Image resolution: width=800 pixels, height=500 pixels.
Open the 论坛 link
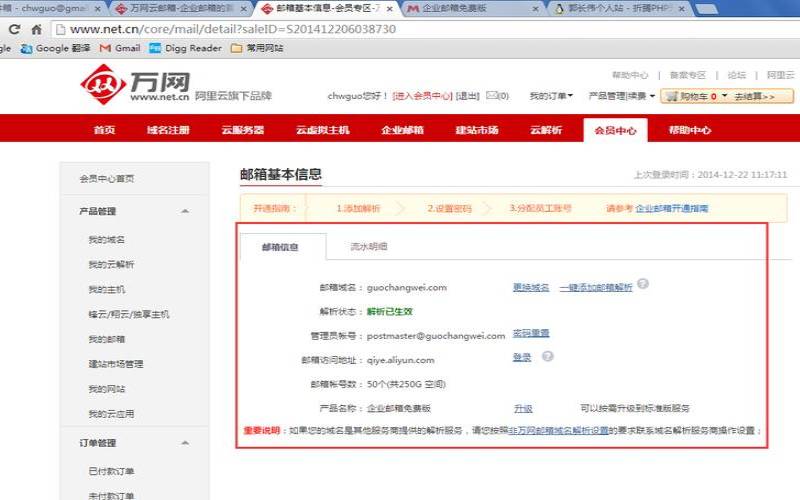tap(736, 75)
